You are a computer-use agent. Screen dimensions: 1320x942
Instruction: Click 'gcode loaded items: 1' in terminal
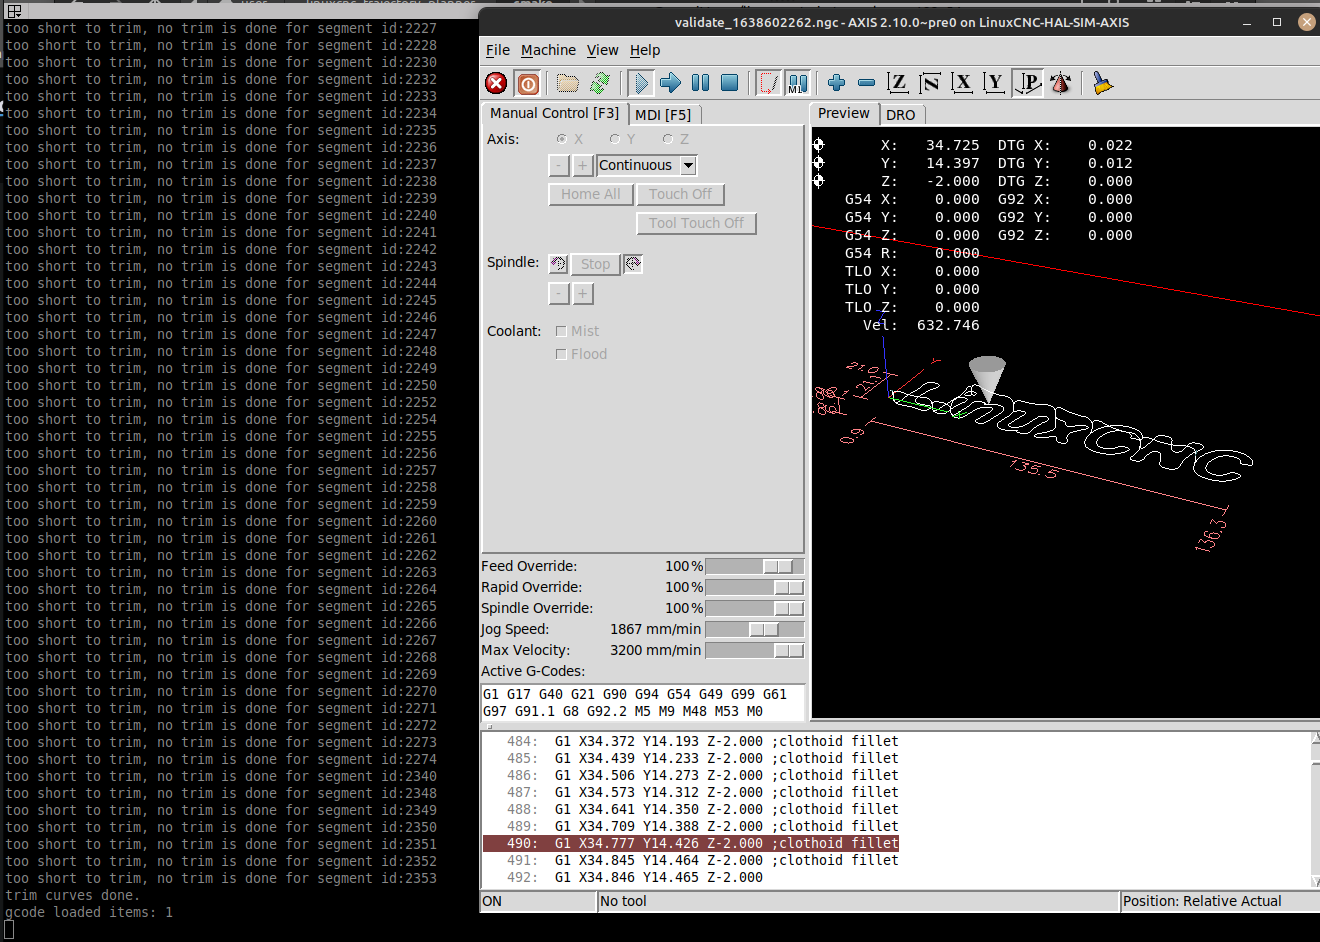pyautogui.click(x=89, y=912)
